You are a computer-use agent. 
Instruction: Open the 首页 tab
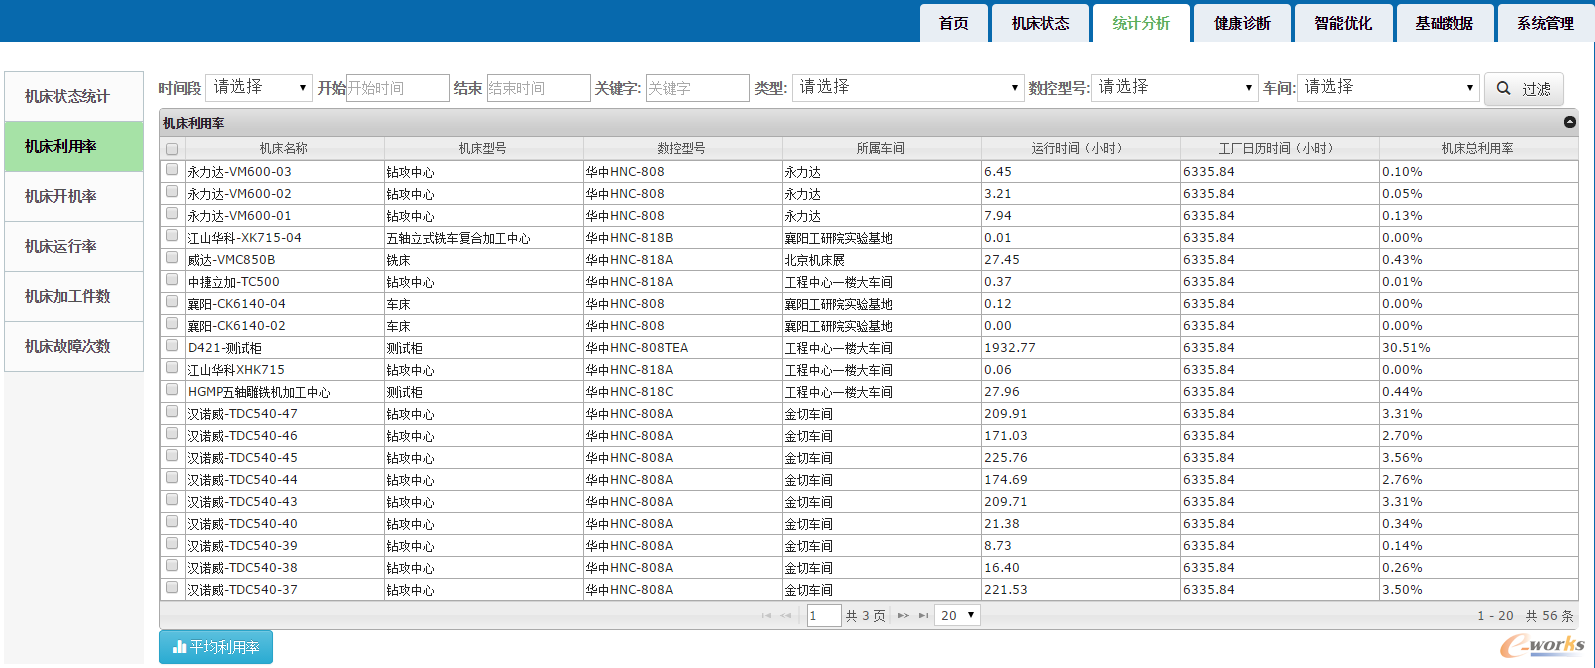[x=954, y=23]
